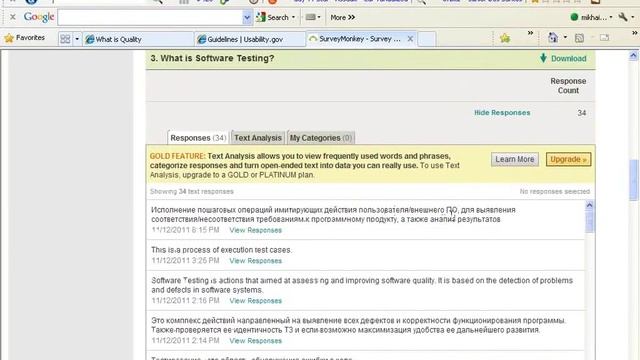
Task: Expand the Search button options arrow
Action: pos(293,18)
